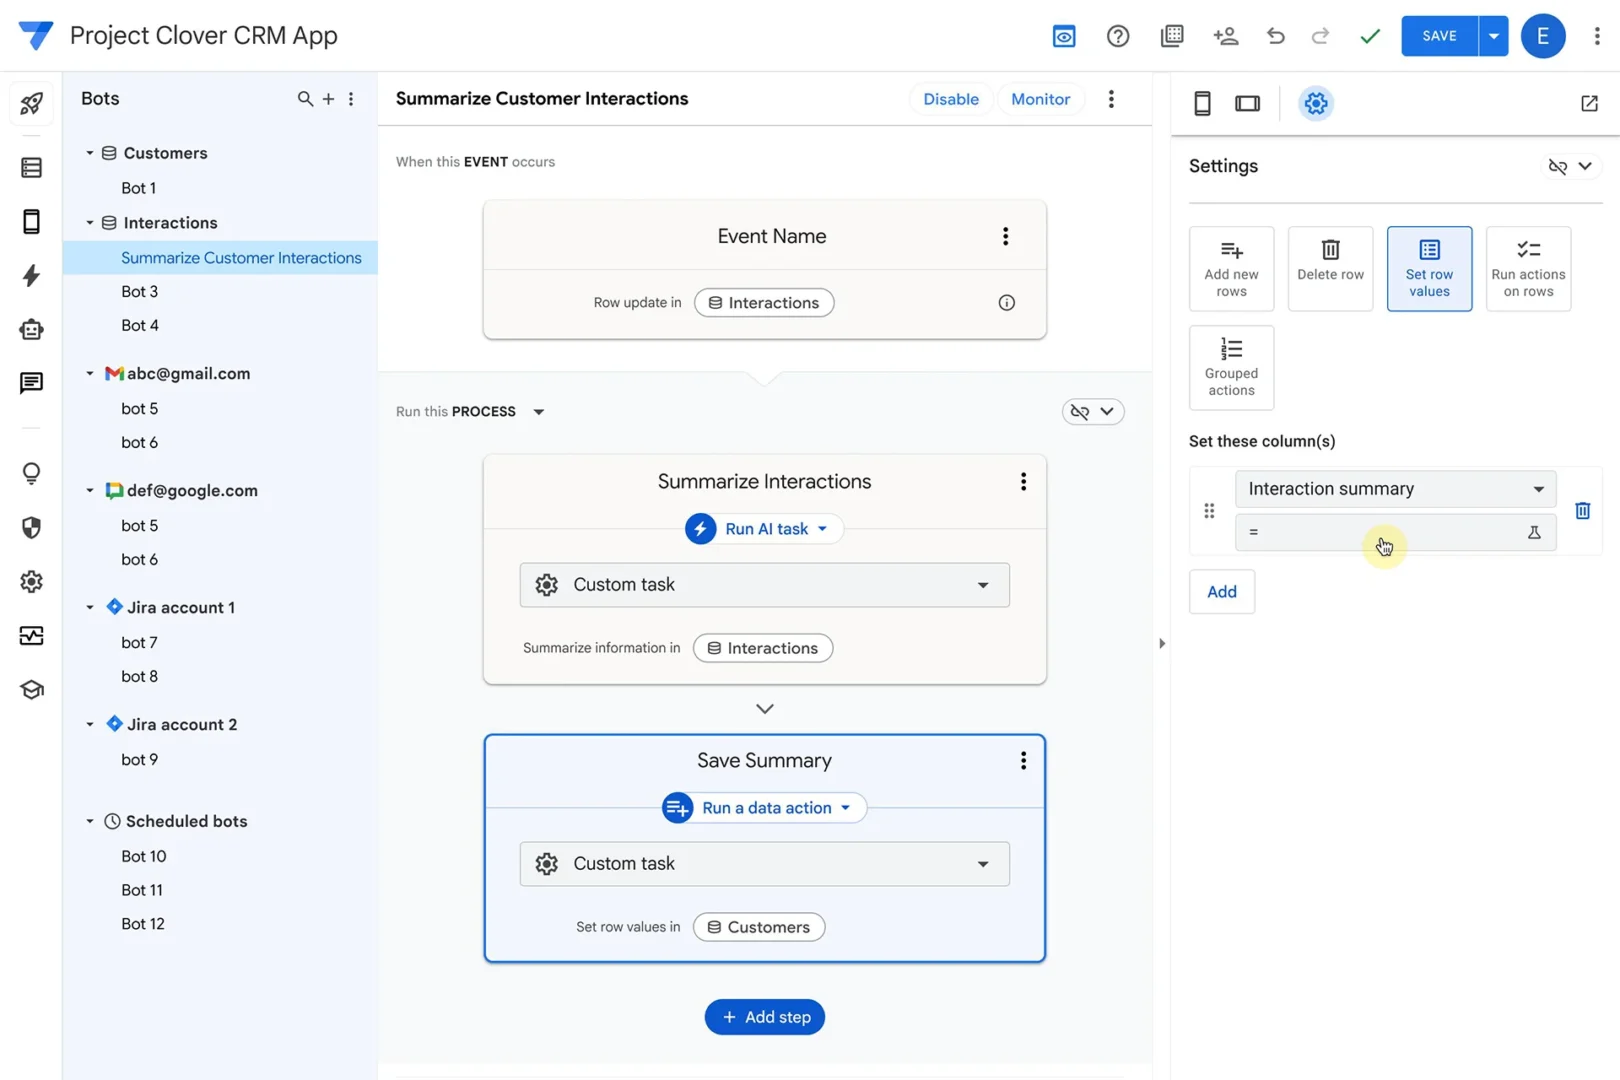Viewport: 1620px width, 1080px height.
Task: Select Bot 3 in Bots tree
Action: point(140,292)
